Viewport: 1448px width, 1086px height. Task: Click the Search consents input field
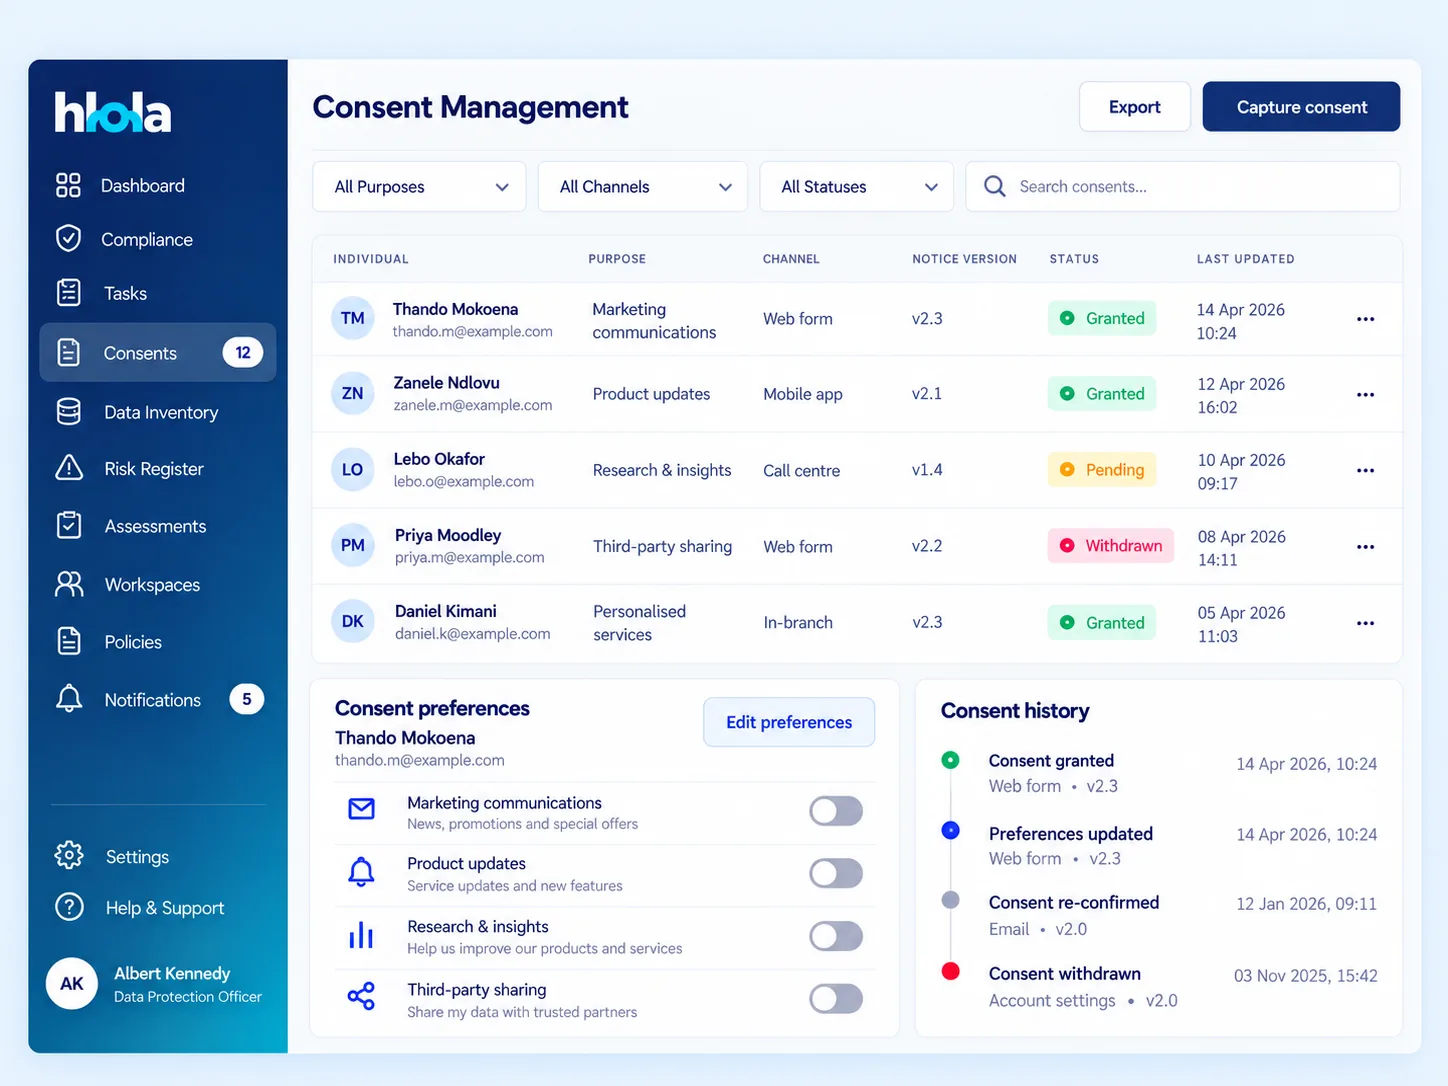click(1182, 187)
